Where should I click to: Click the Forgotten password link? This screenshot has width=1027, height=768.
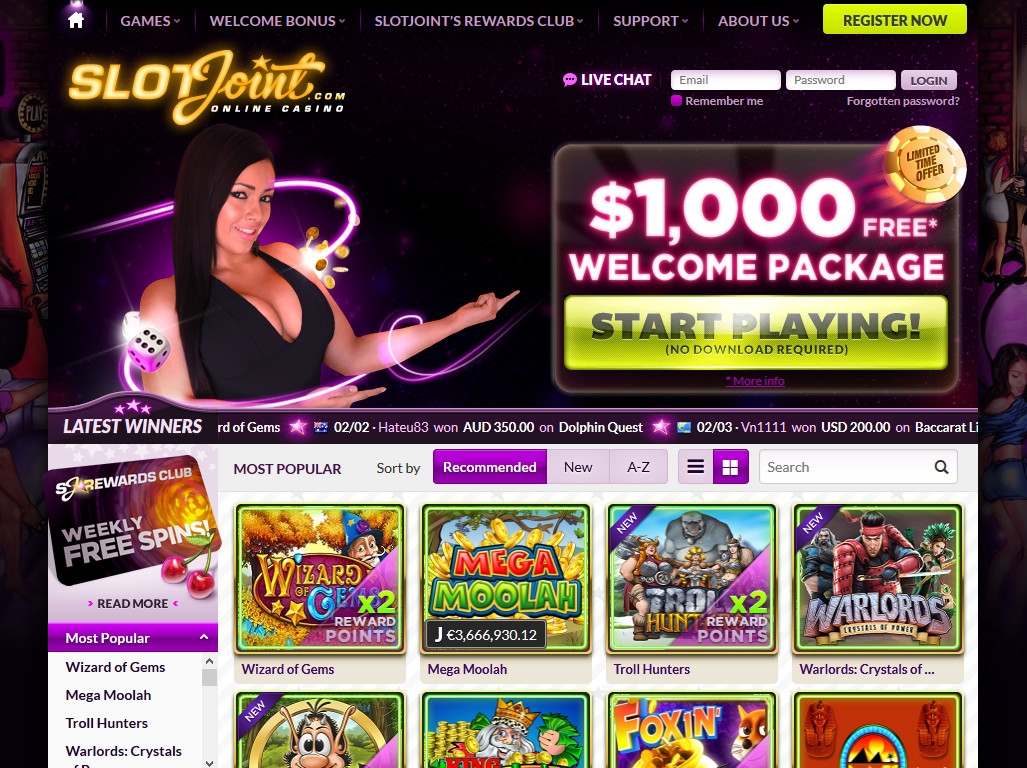coord(903,101)
